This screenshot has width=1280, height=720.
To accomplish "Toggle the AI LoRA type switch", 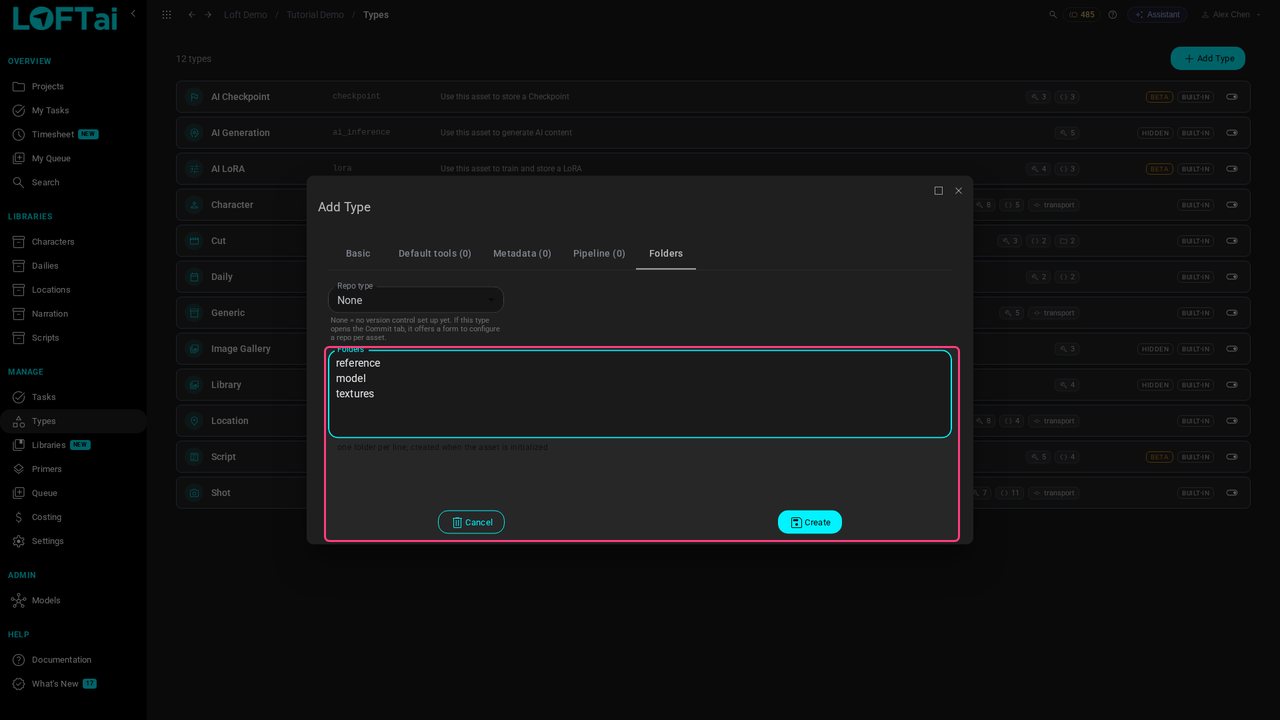I will 1232,169.
